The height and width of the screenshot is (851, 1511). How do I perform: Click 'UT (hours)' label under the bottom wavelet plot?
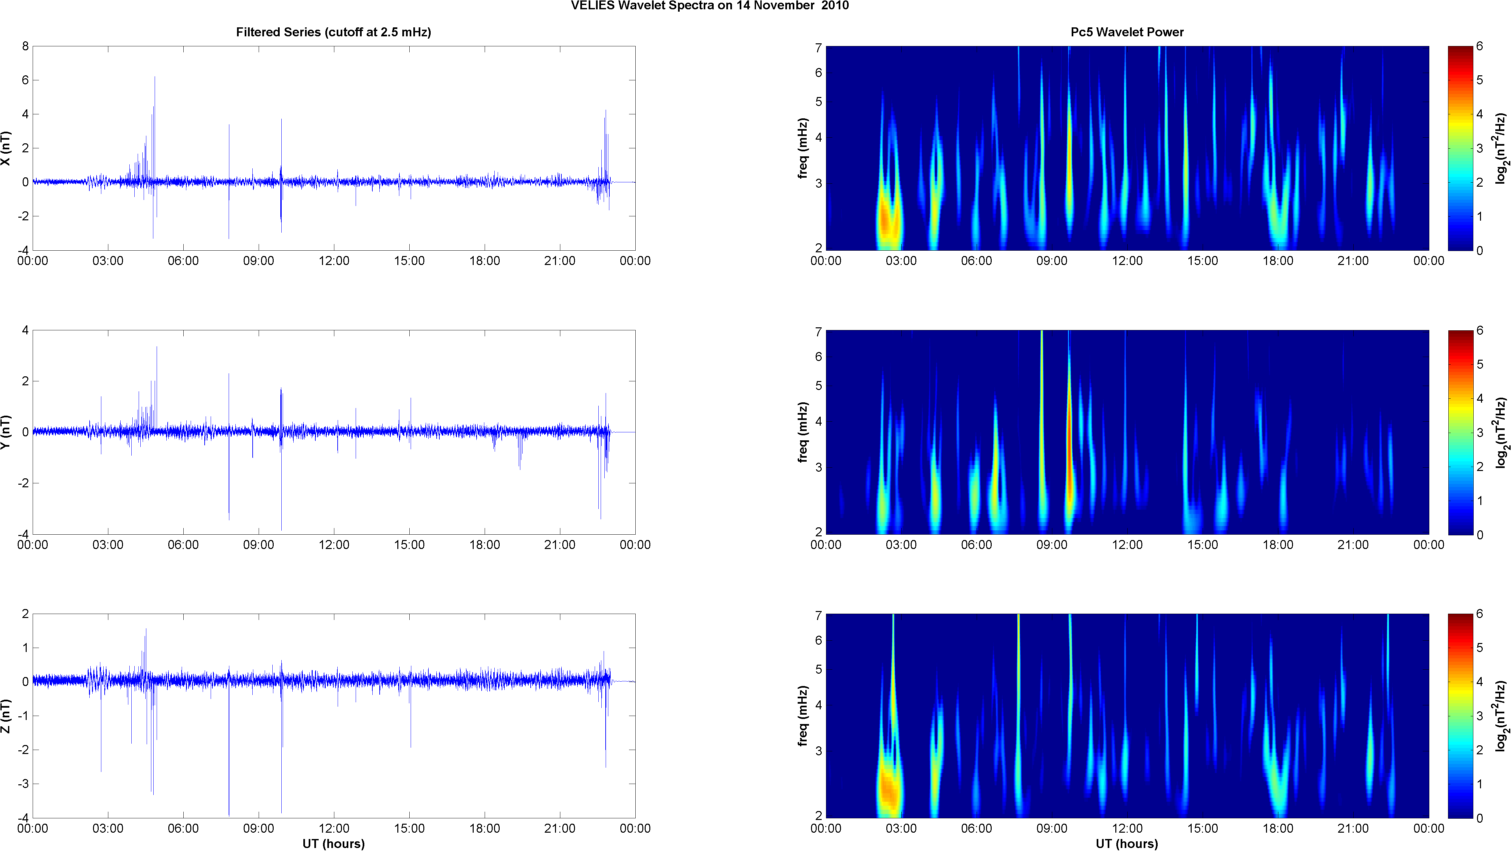click(x=1127, y=844)
